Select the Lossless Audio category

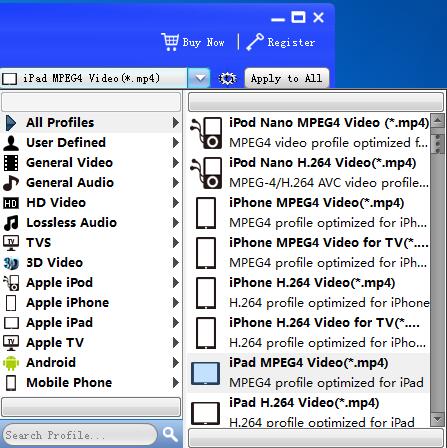pyautogui.click(x=91, y=223)
